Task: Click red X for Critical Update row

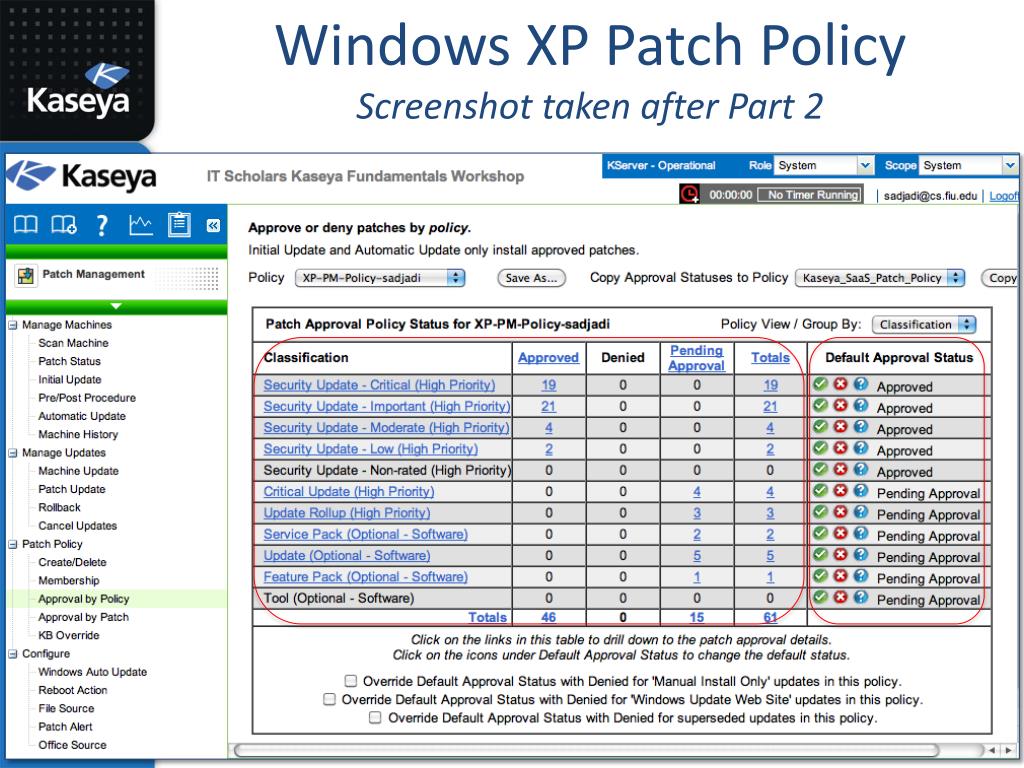Action: pos(840,490)
